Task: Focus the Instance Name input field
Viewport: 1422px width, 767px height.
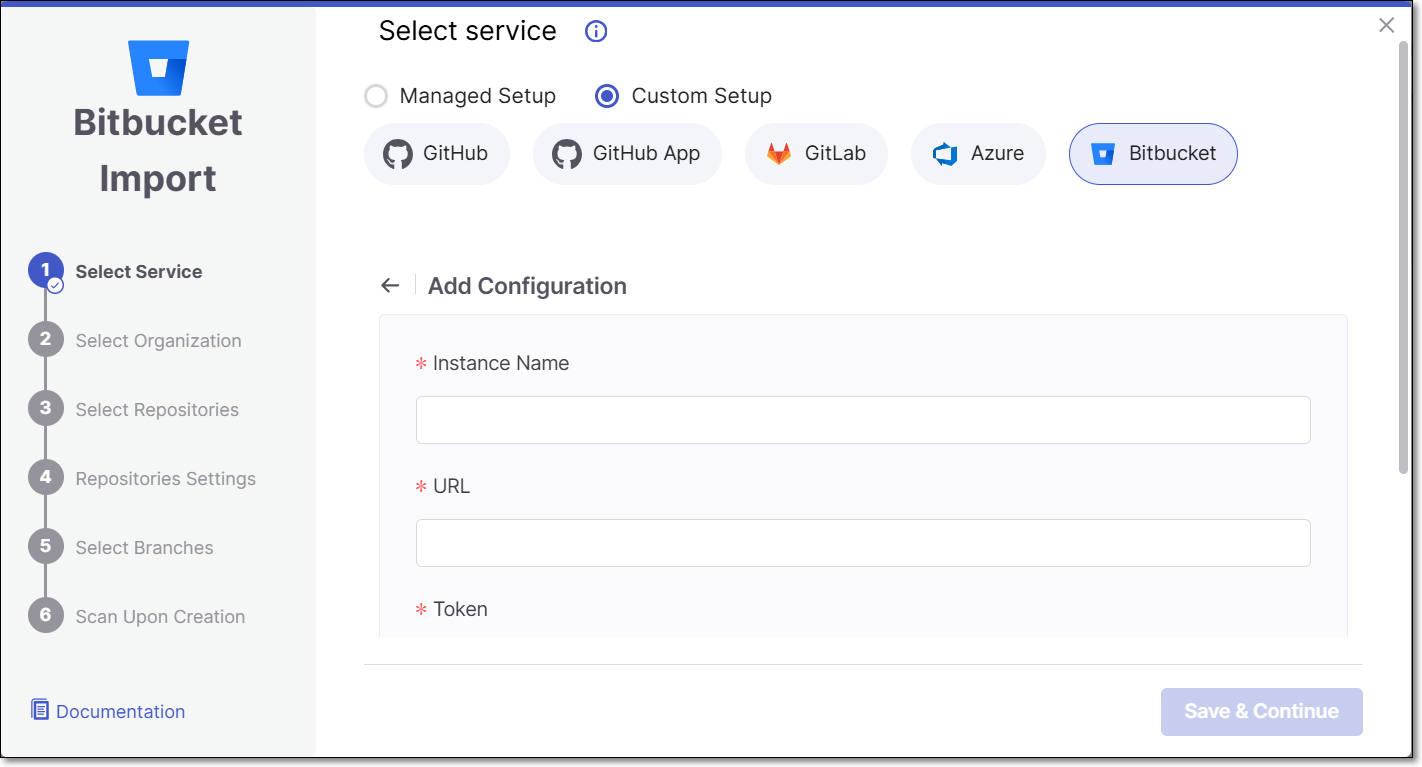Action: (x=863, y=420)
